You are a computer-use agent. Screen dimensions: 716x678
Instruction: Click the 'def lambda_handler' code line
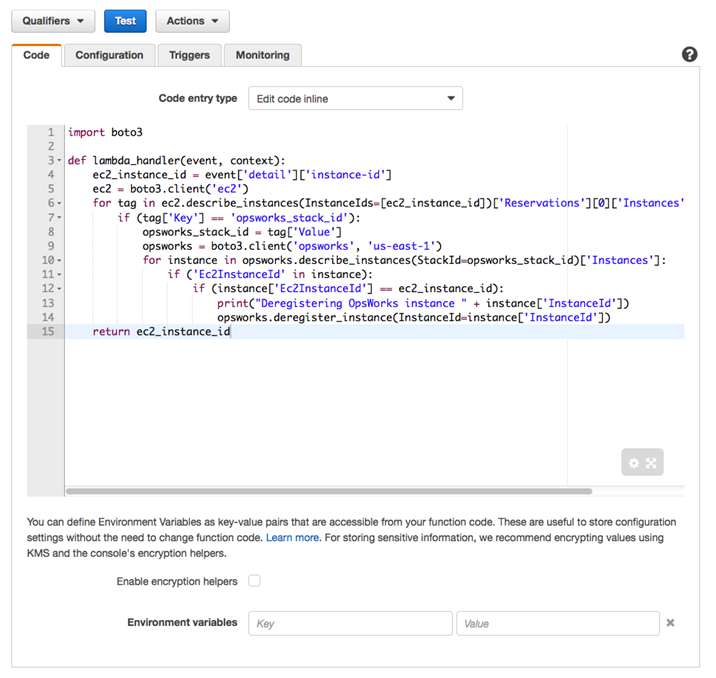click(176, 161)
